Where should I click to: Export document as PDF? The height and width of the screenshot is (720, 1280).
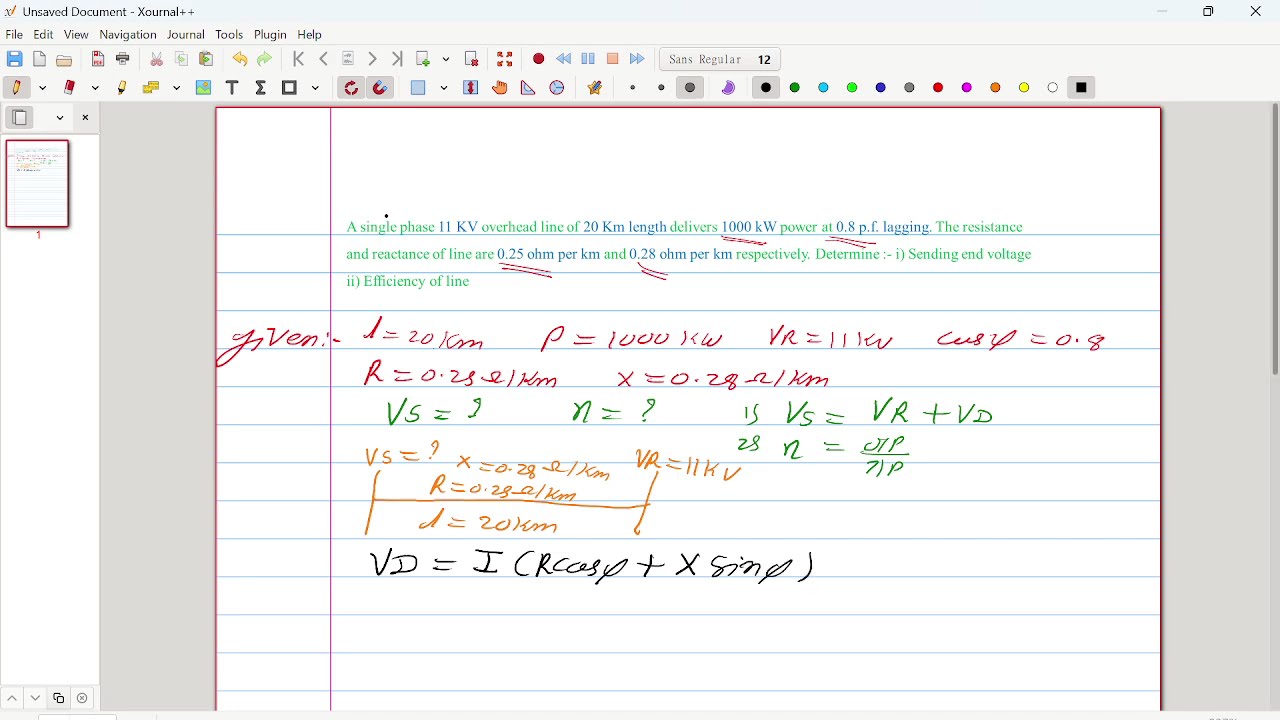(98, 60)
